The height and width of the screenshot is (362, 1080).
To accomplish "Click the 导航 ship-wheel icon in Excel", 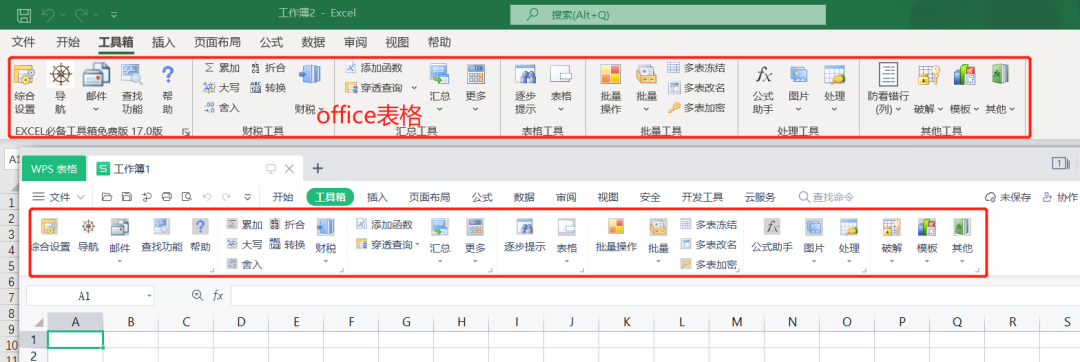I will tap(61, 75).
